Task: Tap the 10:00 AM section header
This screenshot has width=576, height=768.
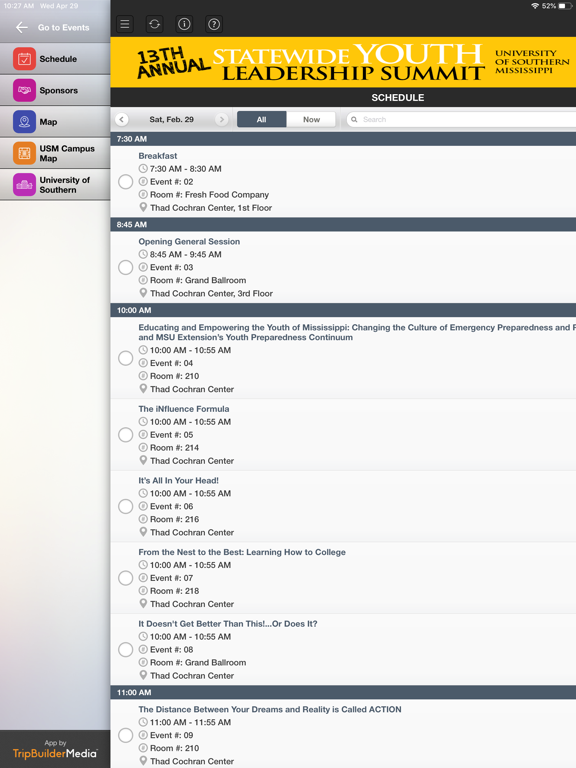Action: pos(343,310)
